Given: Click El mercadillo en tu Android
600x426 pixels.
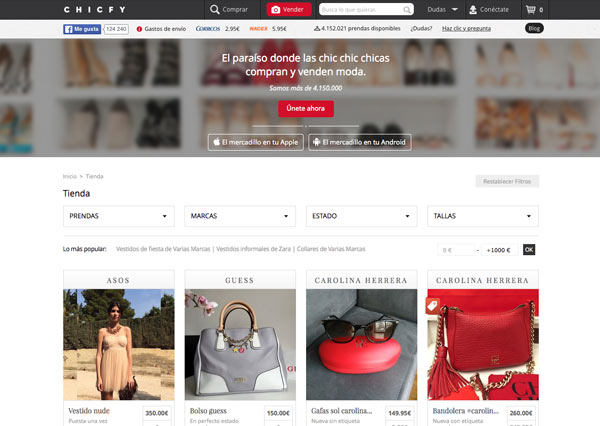Looking at the screenshot, I should point(360,142).
